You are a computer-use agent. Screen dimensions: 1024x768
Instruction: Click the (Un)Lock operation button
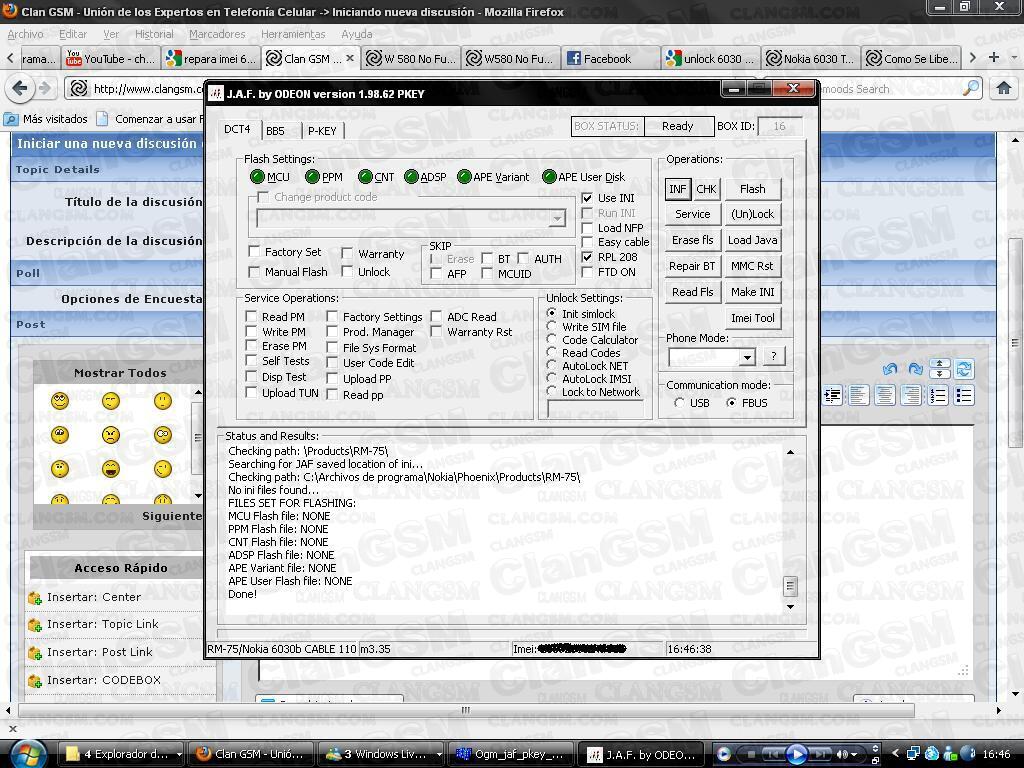click(x=752, y=214)
